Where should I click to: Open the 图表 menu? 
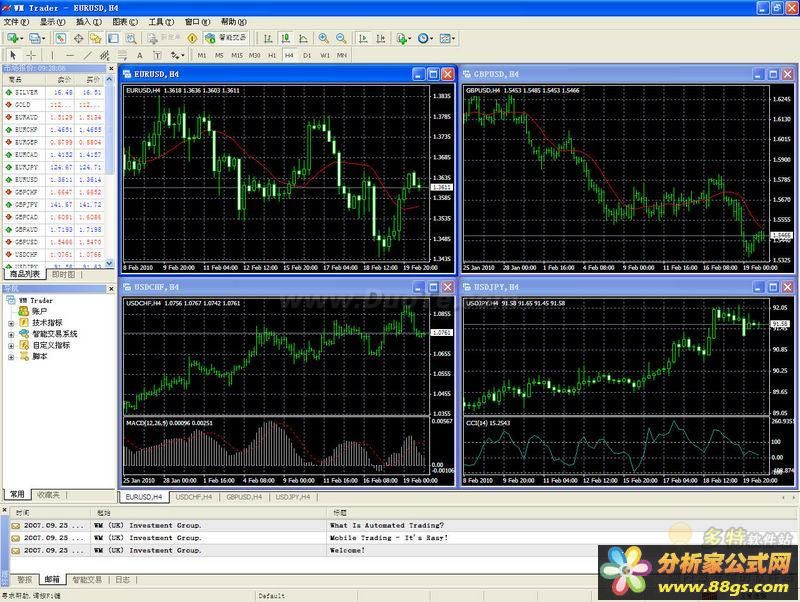125,22
